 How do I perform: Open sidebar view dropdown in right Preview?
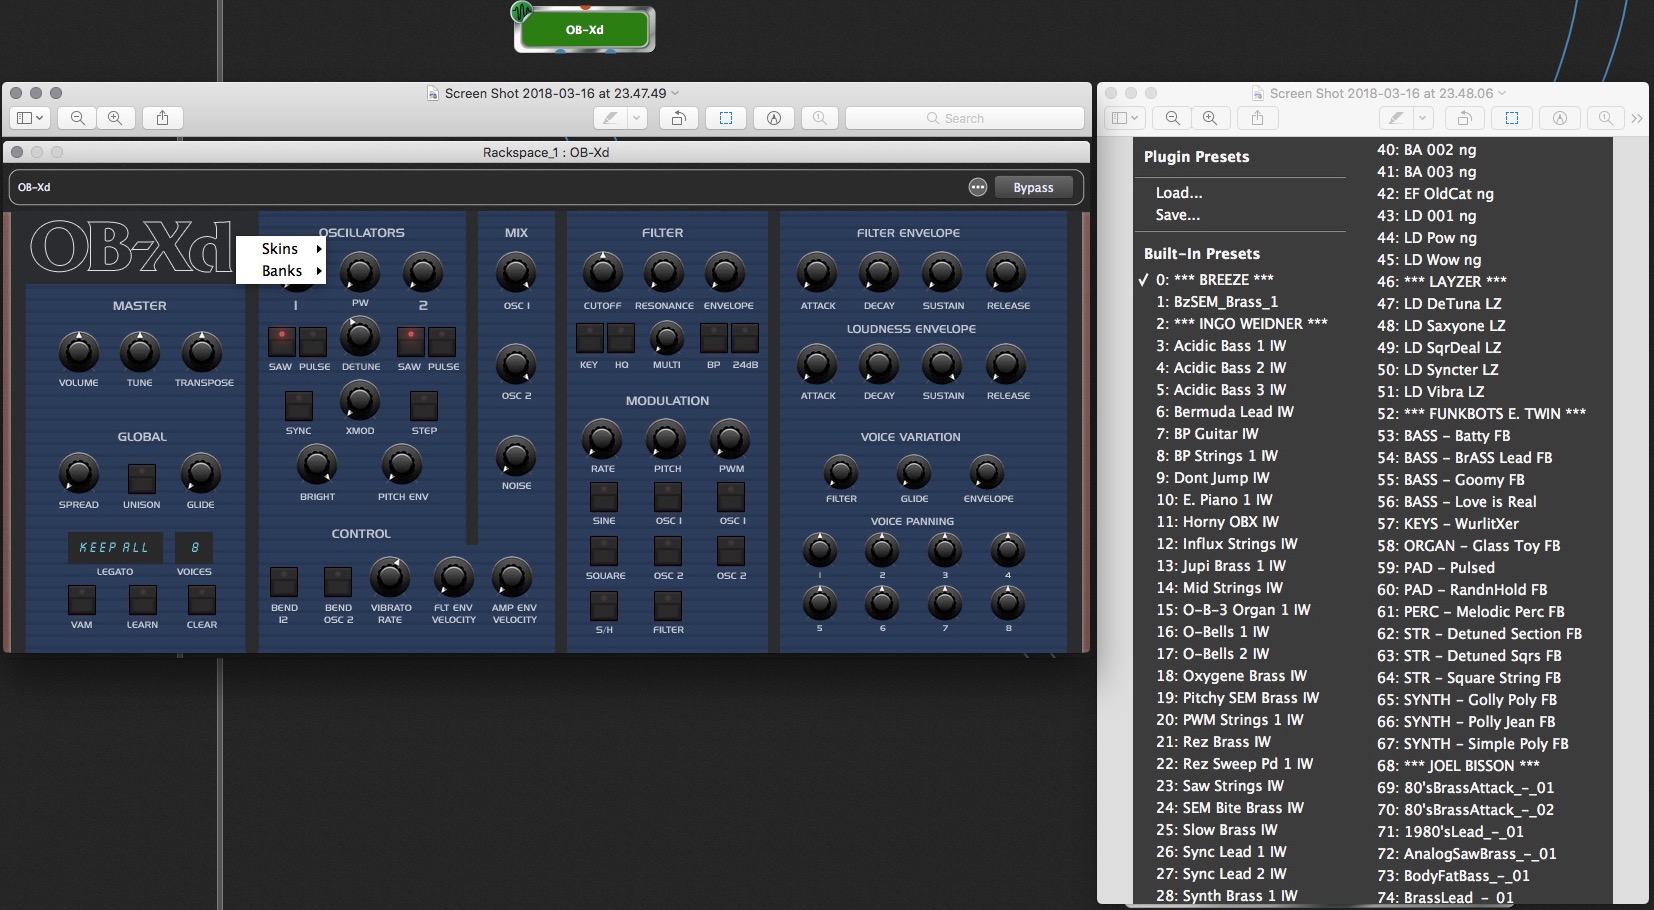(x=1125, y=118)
